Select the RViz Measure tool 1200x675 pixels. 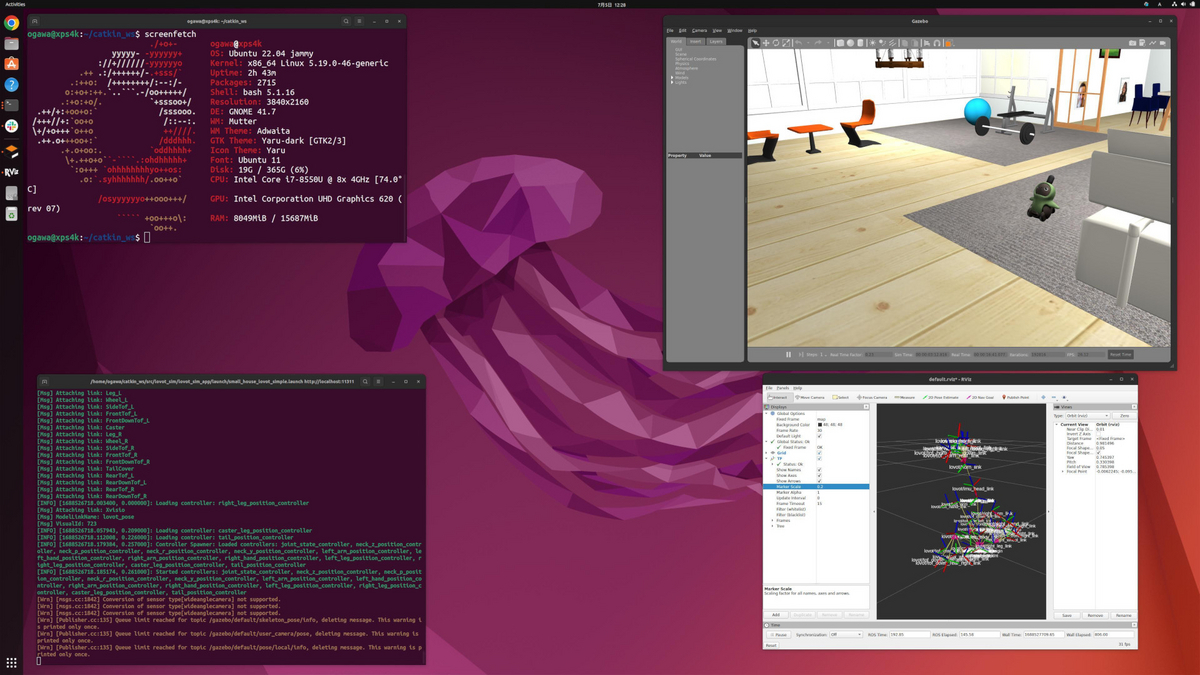click(904, 398)
